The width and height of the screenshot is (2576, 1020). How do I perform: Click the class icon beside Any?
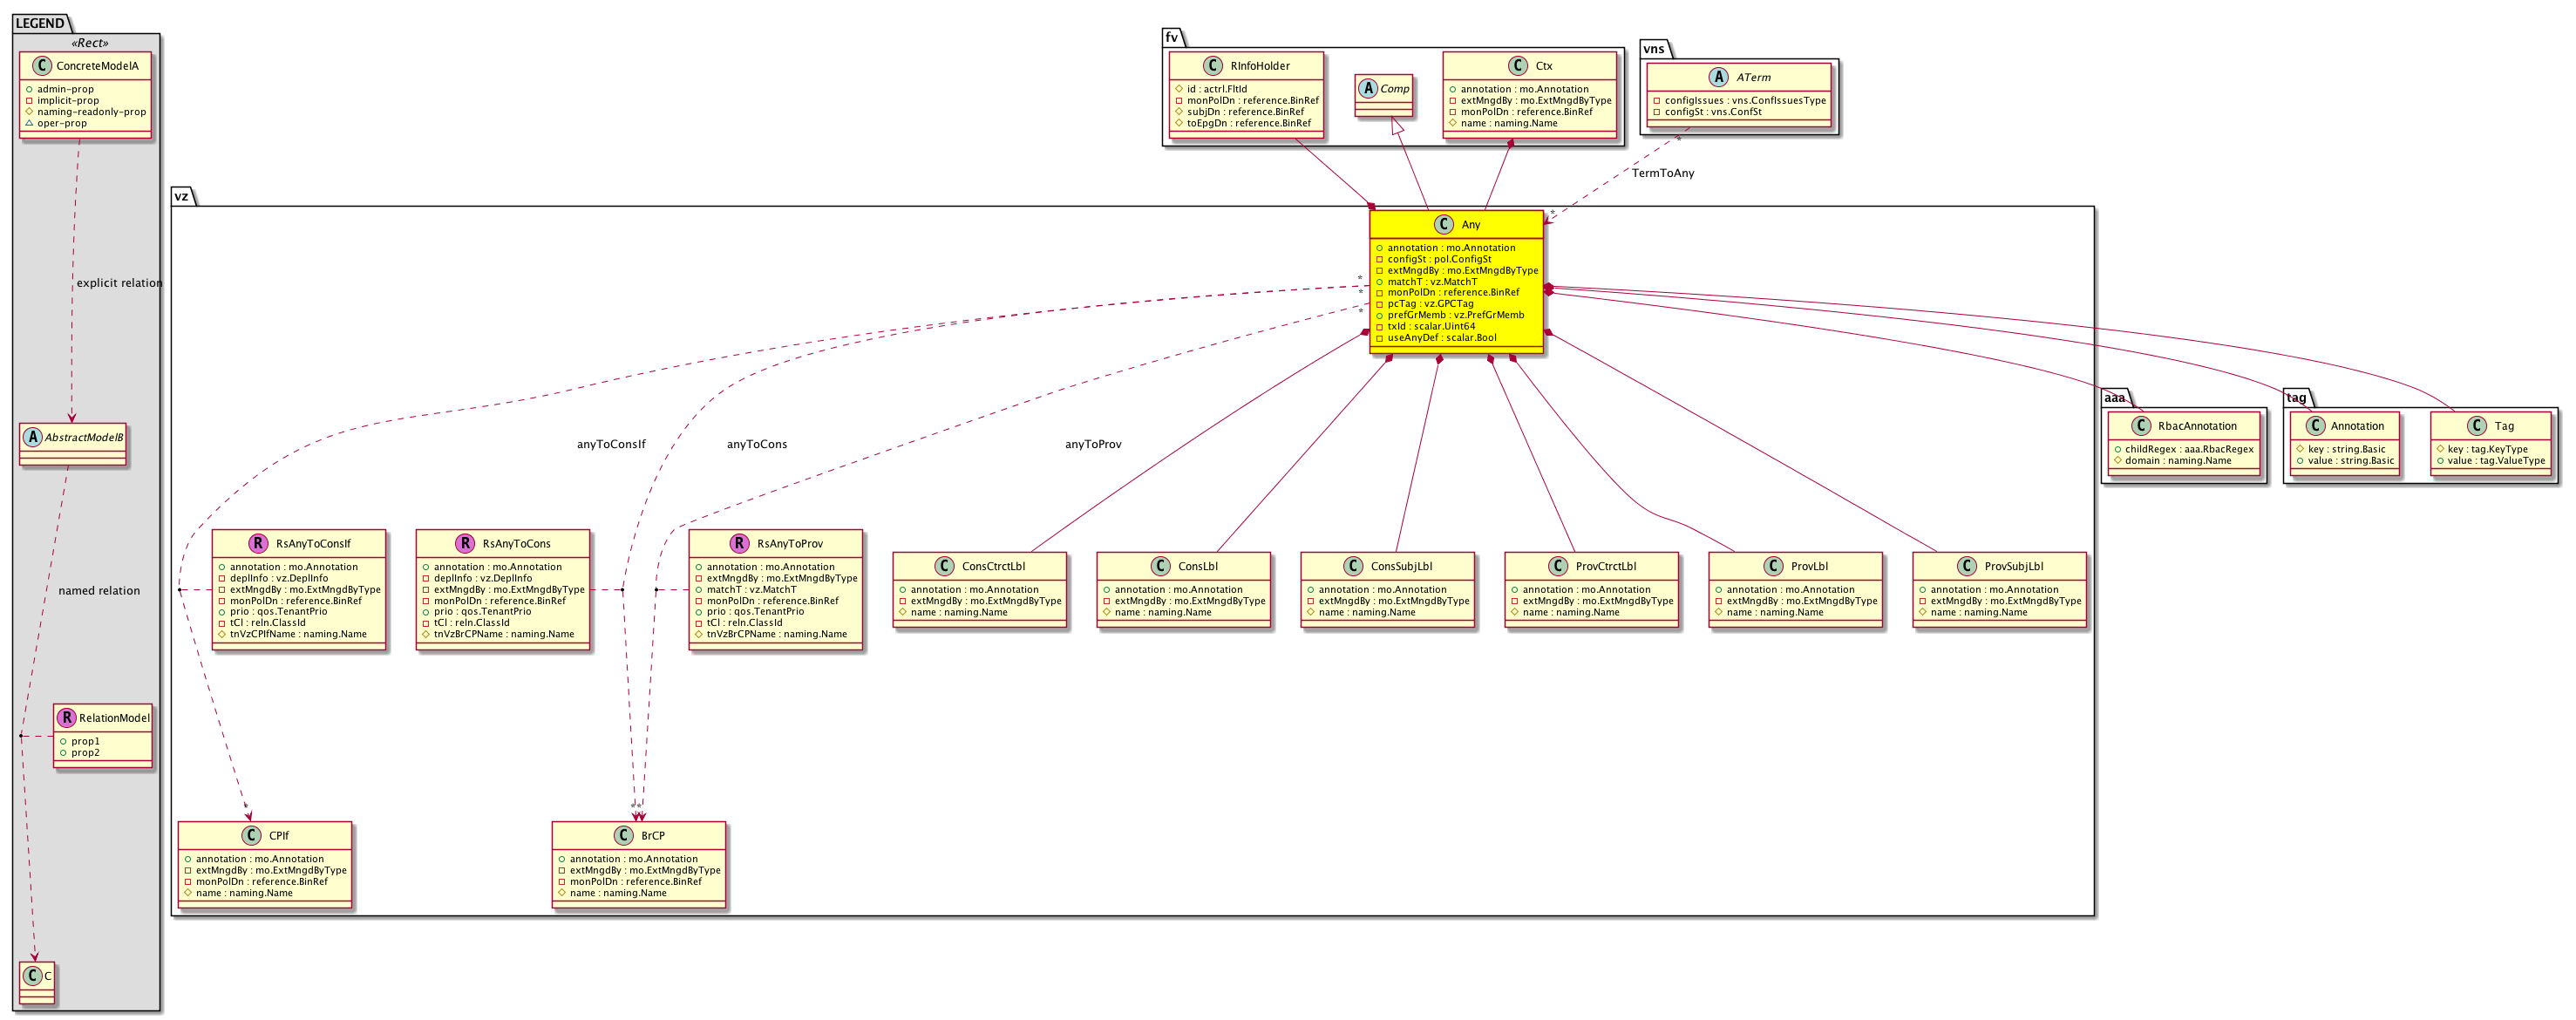(x=1443, y=225)
